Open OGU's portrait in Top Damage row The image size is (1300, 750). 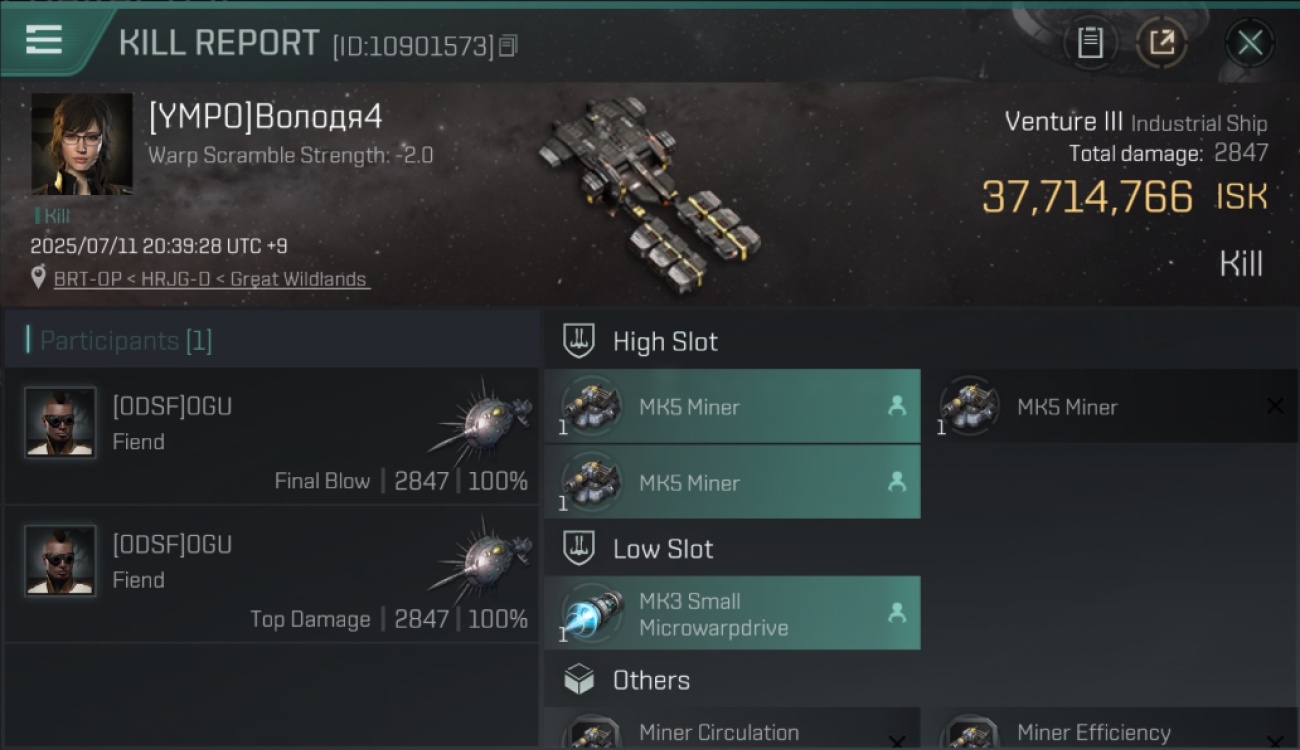pos(60,560)
